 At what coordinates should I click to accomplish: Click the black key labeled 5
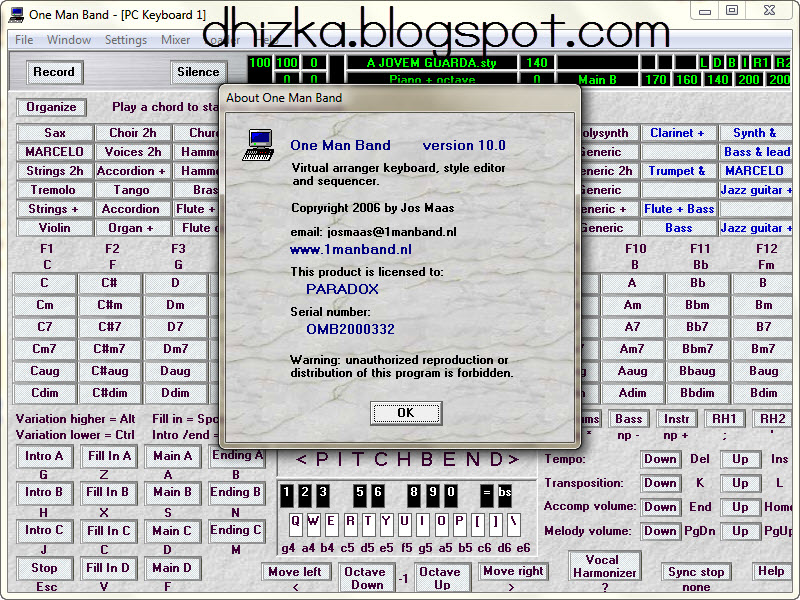coord(360,494)
